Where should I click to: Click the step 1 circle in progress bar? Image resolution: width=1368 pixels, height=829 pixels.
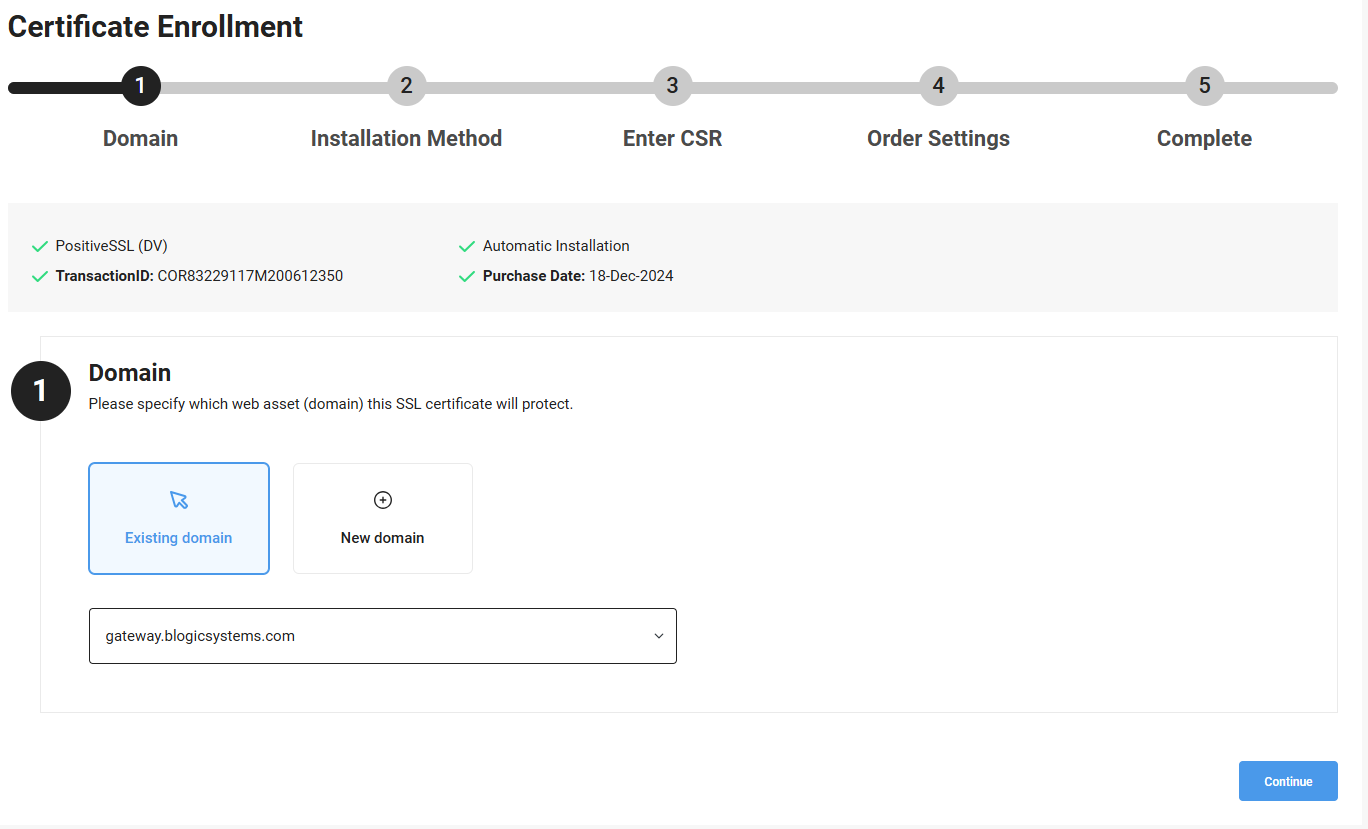(141, 86)
